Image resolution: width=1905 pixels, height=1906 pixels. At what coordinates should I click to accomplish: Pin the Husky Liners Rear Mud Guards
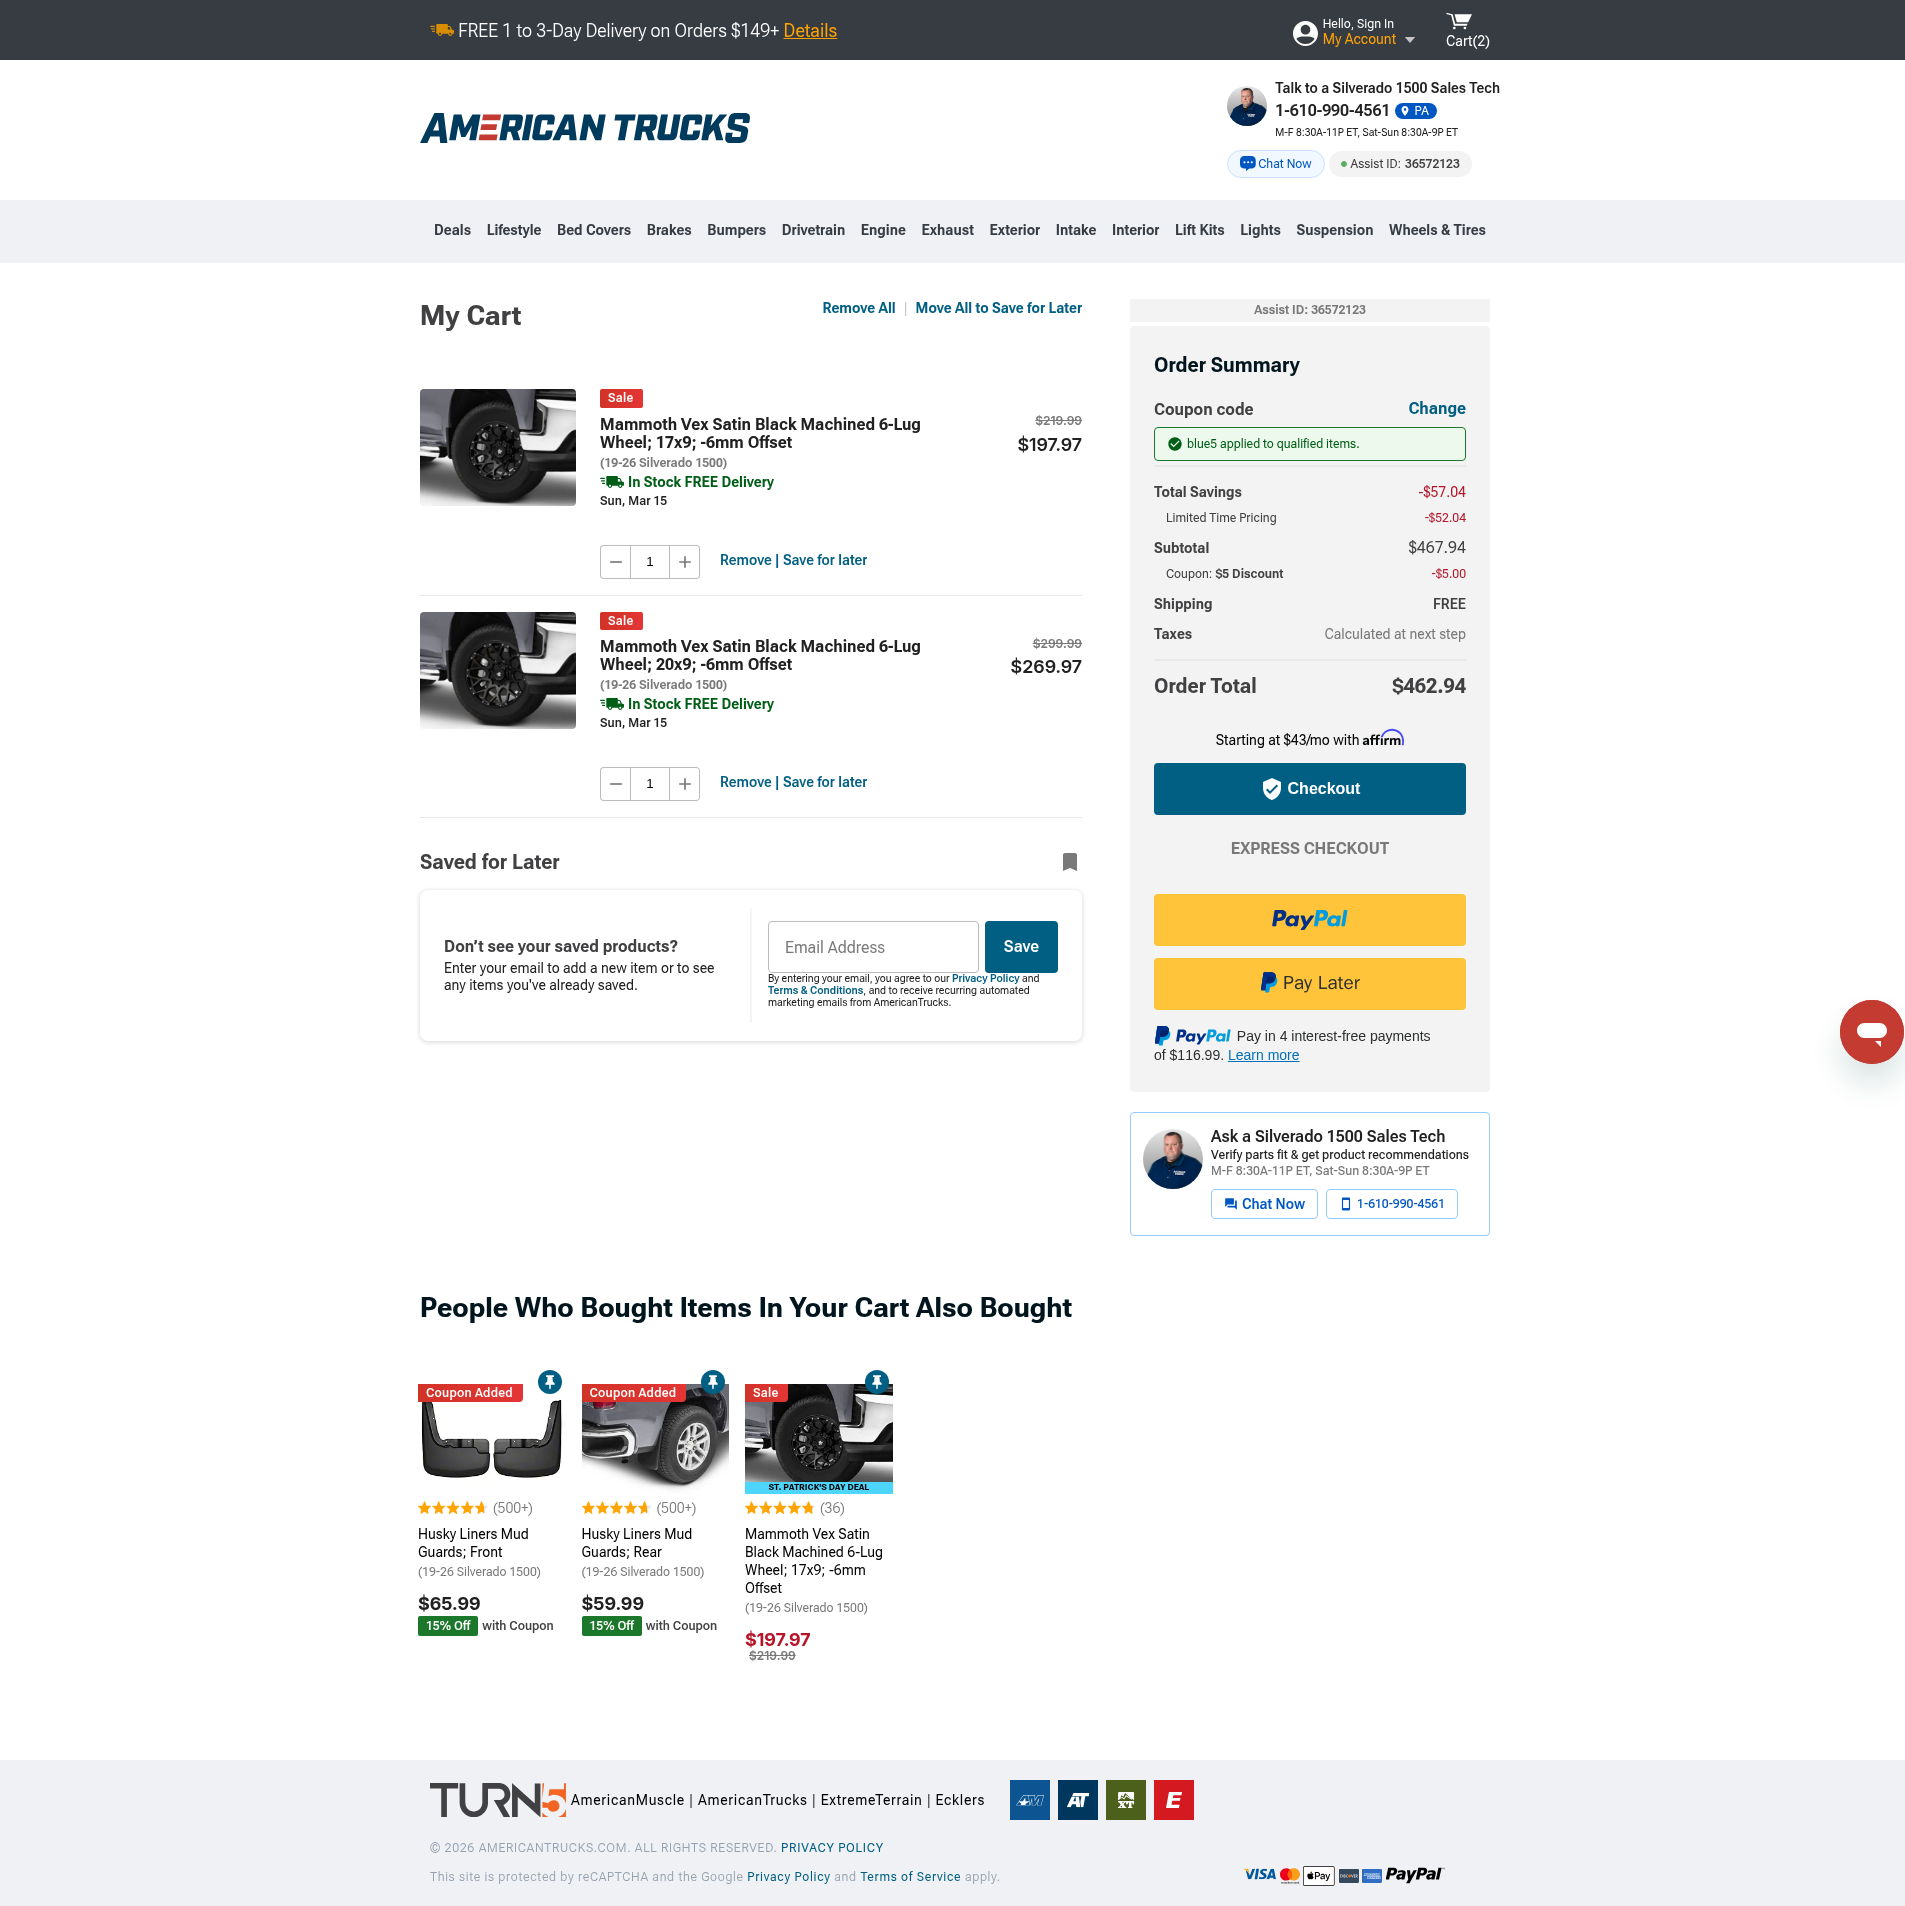[712, 1382]
